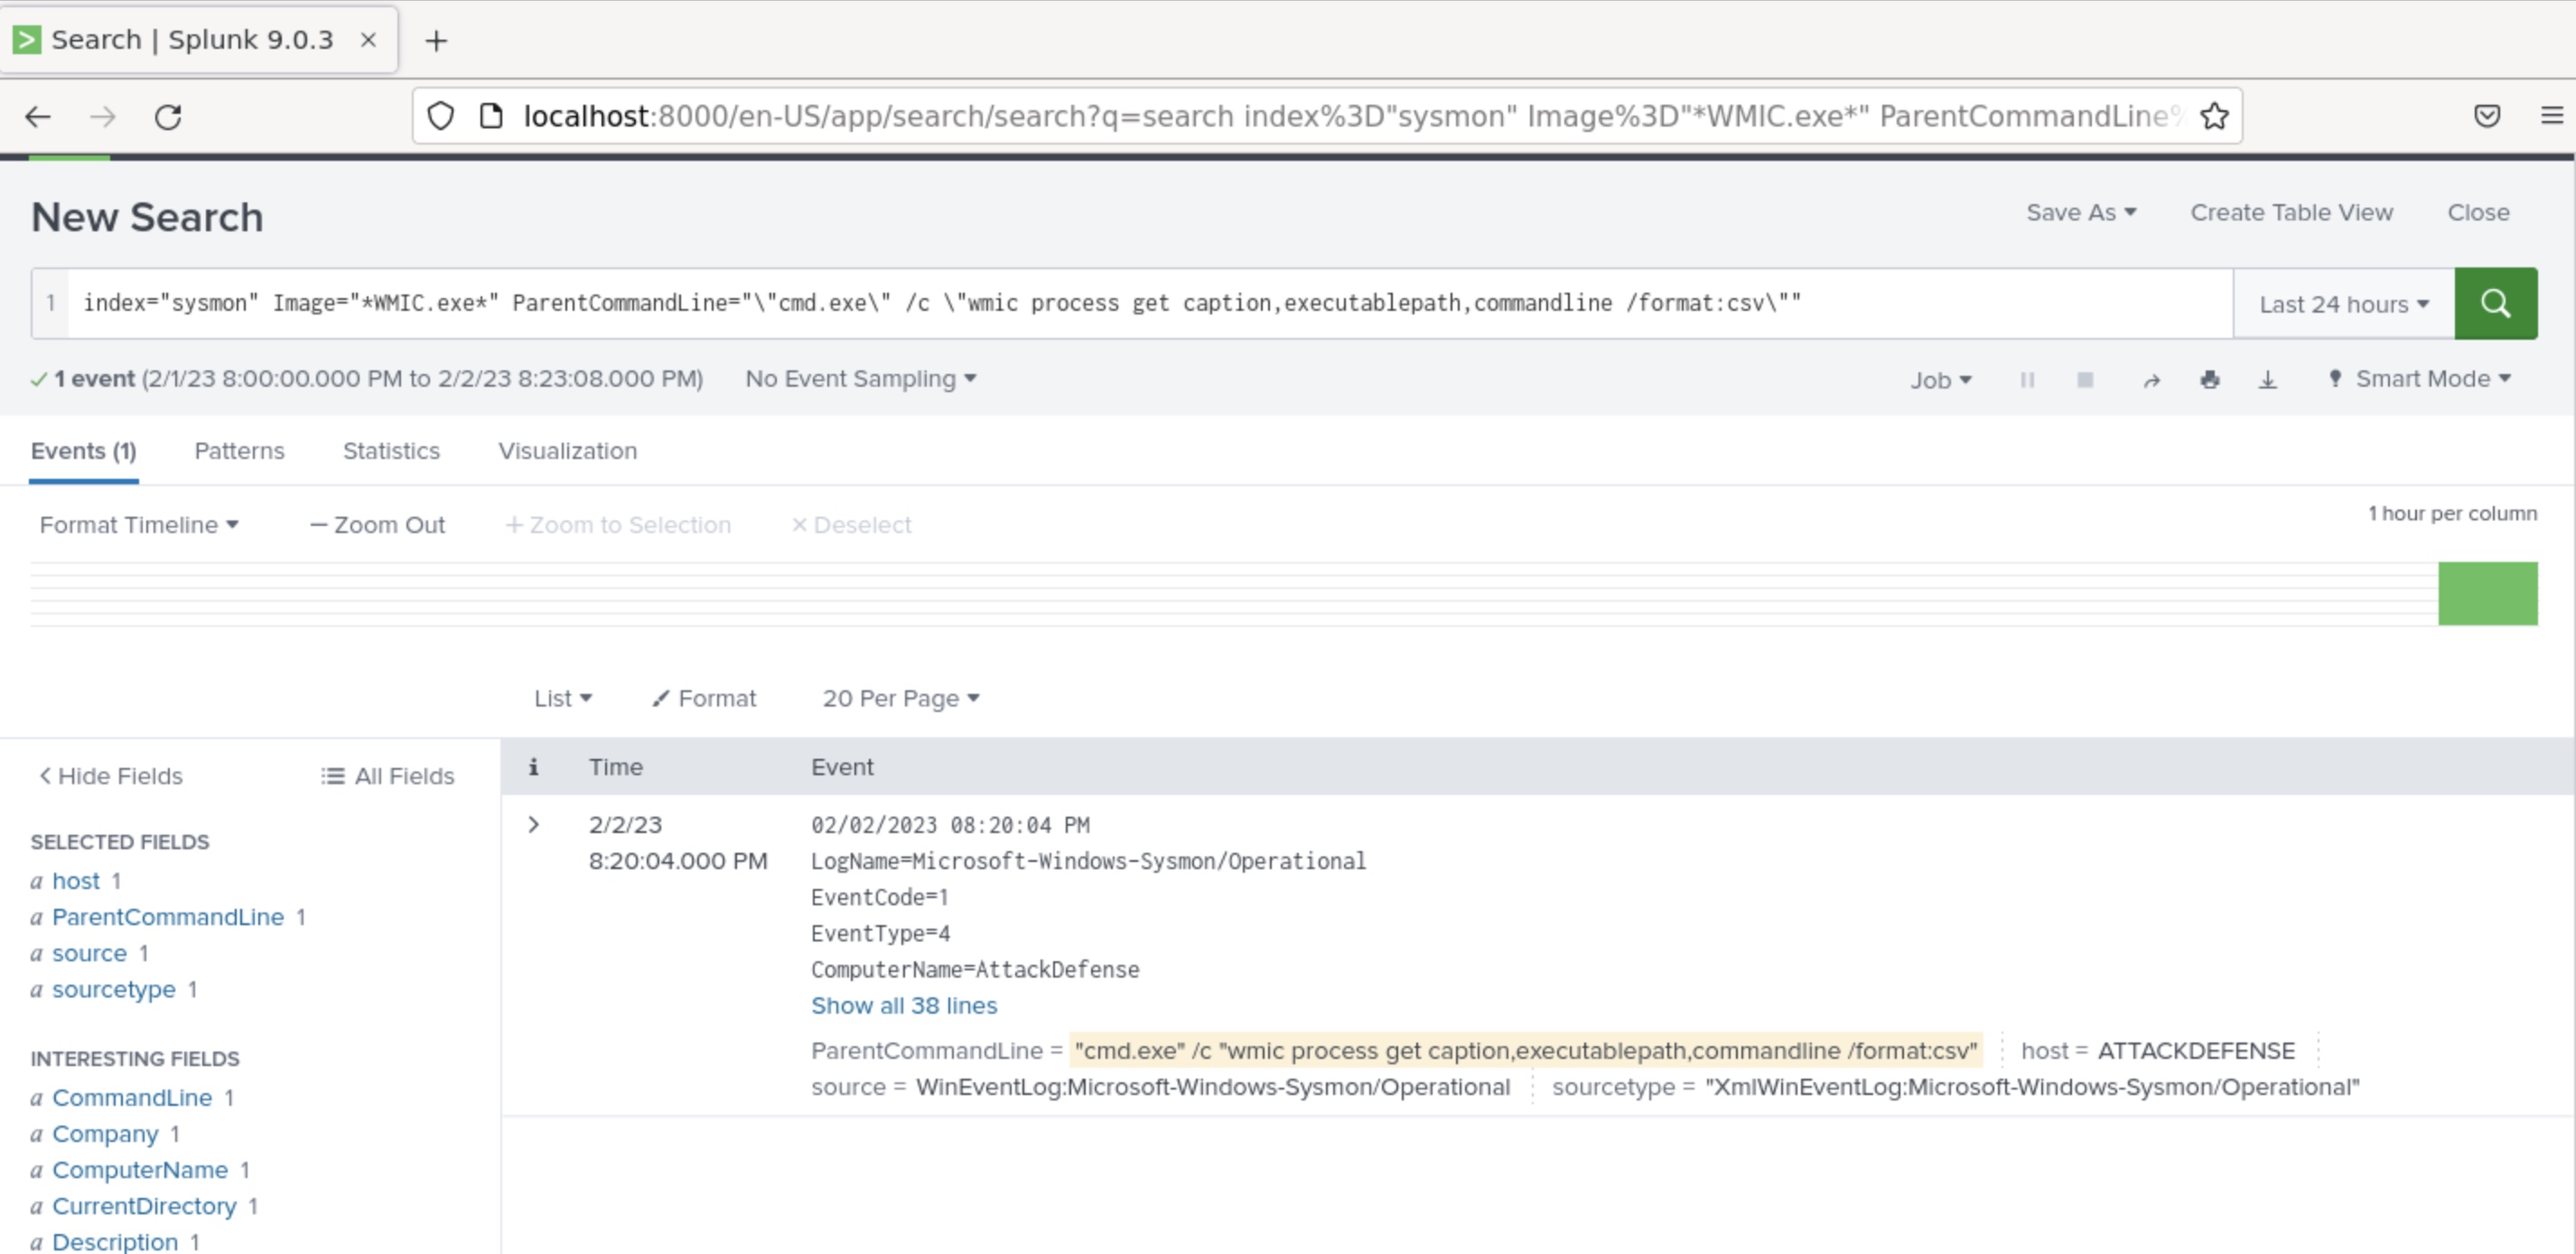Switch to the Events (1) tab
The width and height of the screenshot is (2576, 1254).
[83, 451]
